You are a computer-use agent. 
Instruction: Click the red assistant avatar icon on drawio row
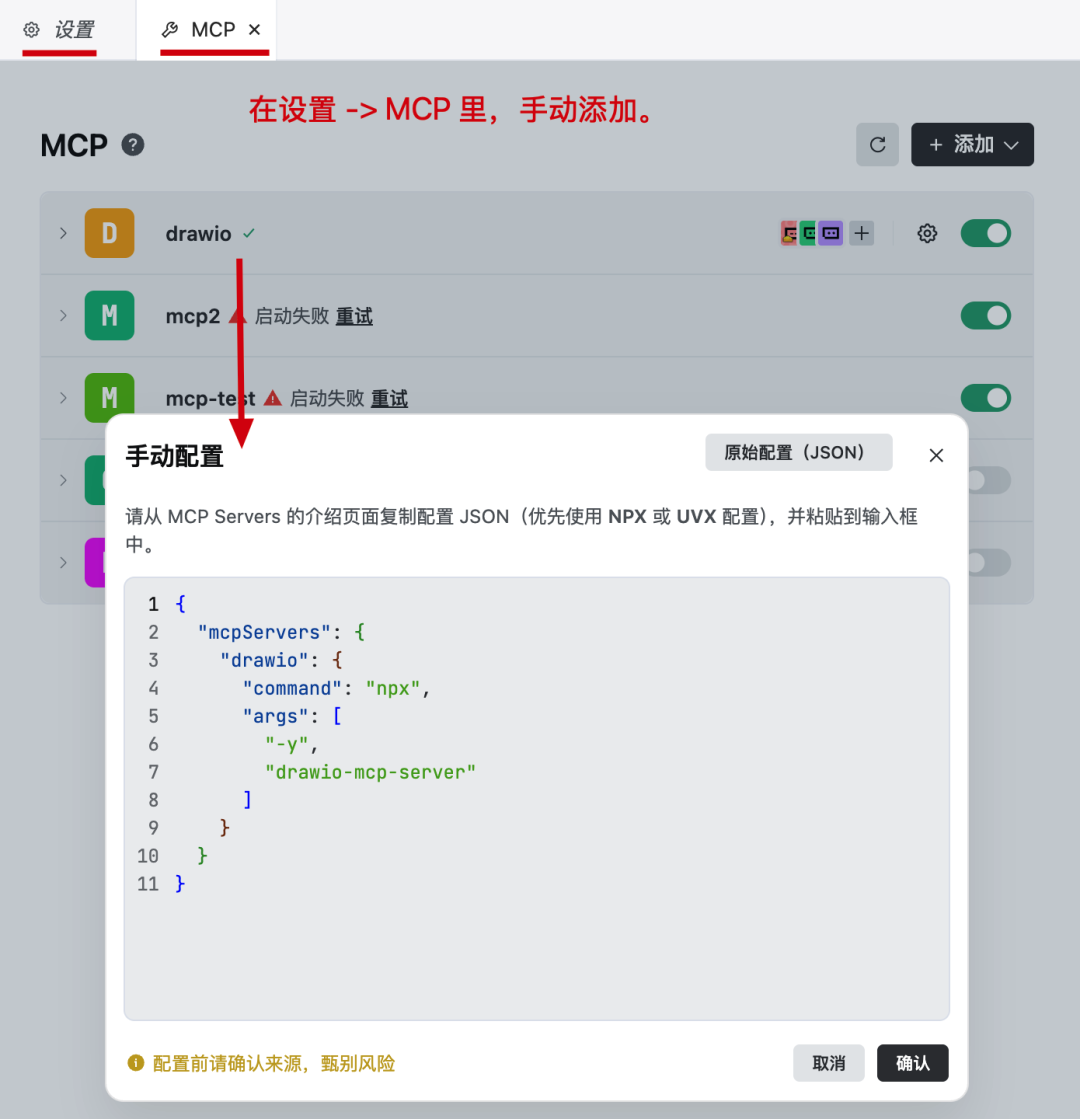click(x=789, y=232)
